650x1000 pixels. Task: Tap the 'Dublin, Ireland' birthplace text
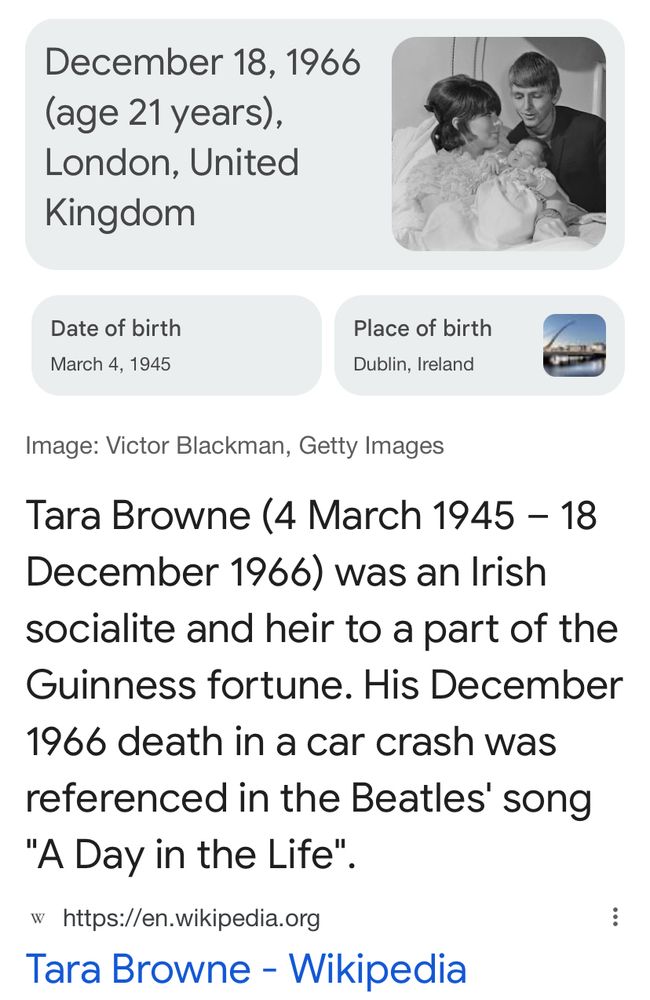413,364
